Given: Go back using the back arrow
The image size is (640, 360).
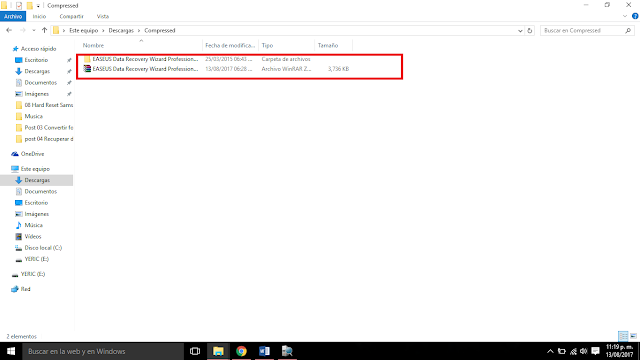Looking at the screenshot, I should [x=9, y=30].
